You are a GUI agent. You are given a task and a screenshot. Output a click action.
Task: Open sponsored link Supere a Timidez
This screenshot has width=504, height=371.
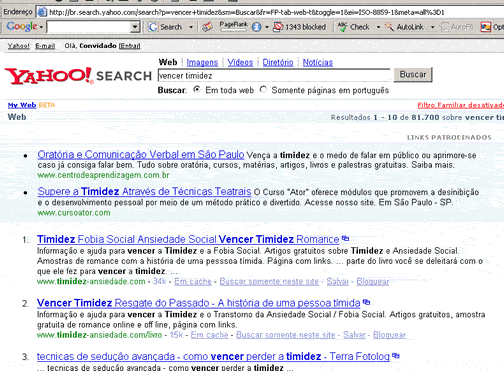coord(144,192)
